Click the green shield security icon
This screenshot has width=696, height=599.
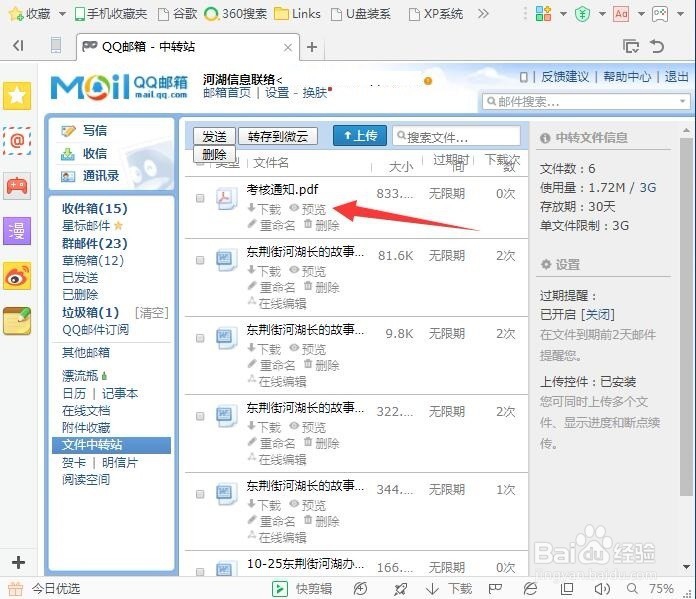click(x=582, y=14)
